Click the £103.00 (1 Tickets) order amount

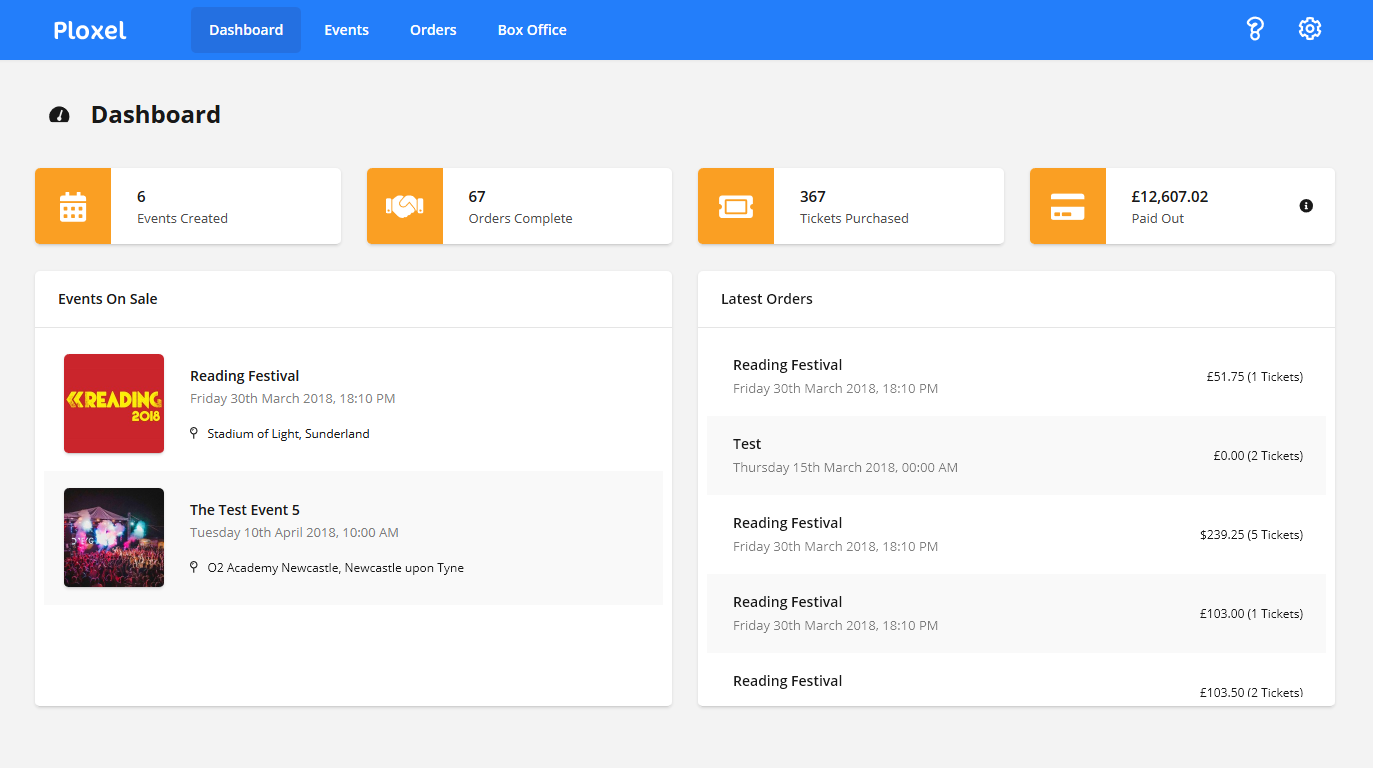point(1252,614)
